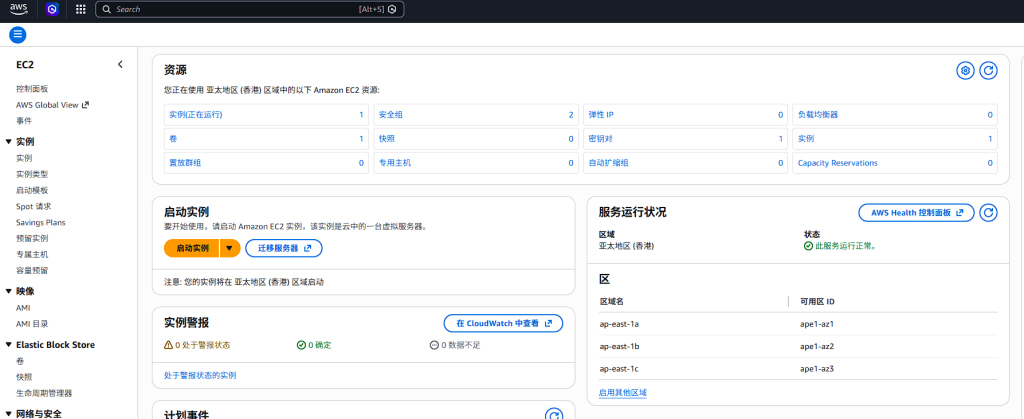Screen dimensions: 1024x419
Task: Open the services grid menu
Action: 81,9
